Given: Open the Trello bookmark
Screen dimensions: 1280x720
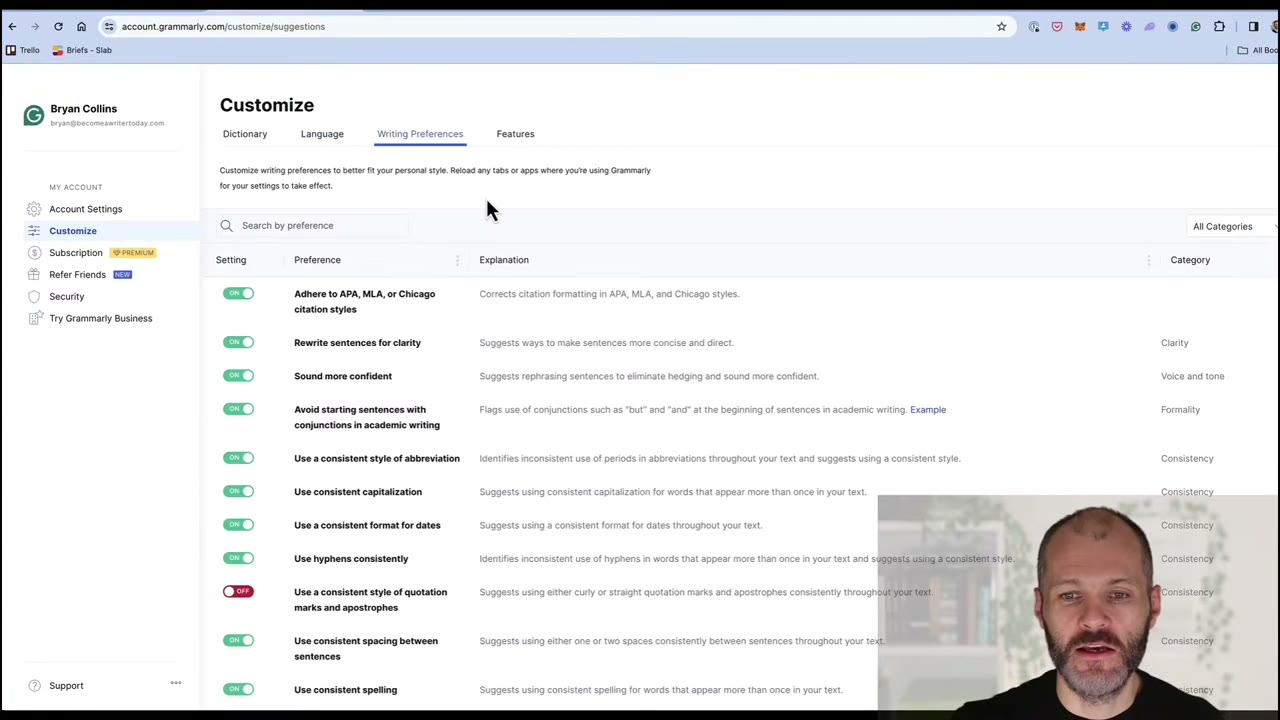Looking at the screenshot, I should point(23,50).
